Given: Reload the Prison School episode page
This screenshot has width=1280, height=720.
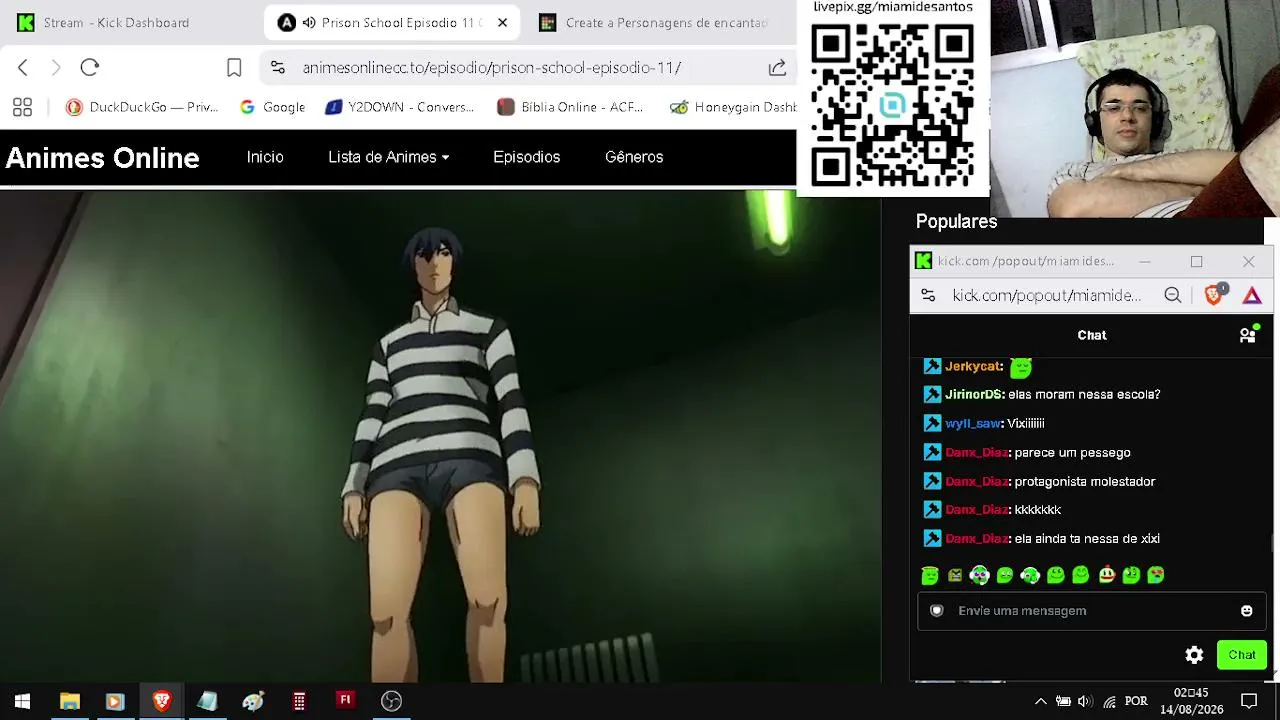Looking at the screenshot, I should 90,68.
